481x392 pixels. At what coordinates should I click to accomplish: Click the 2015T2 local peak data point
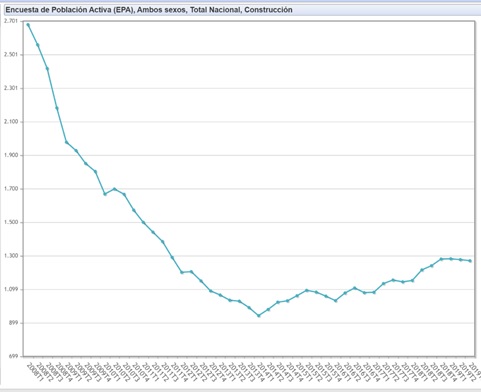307,290
